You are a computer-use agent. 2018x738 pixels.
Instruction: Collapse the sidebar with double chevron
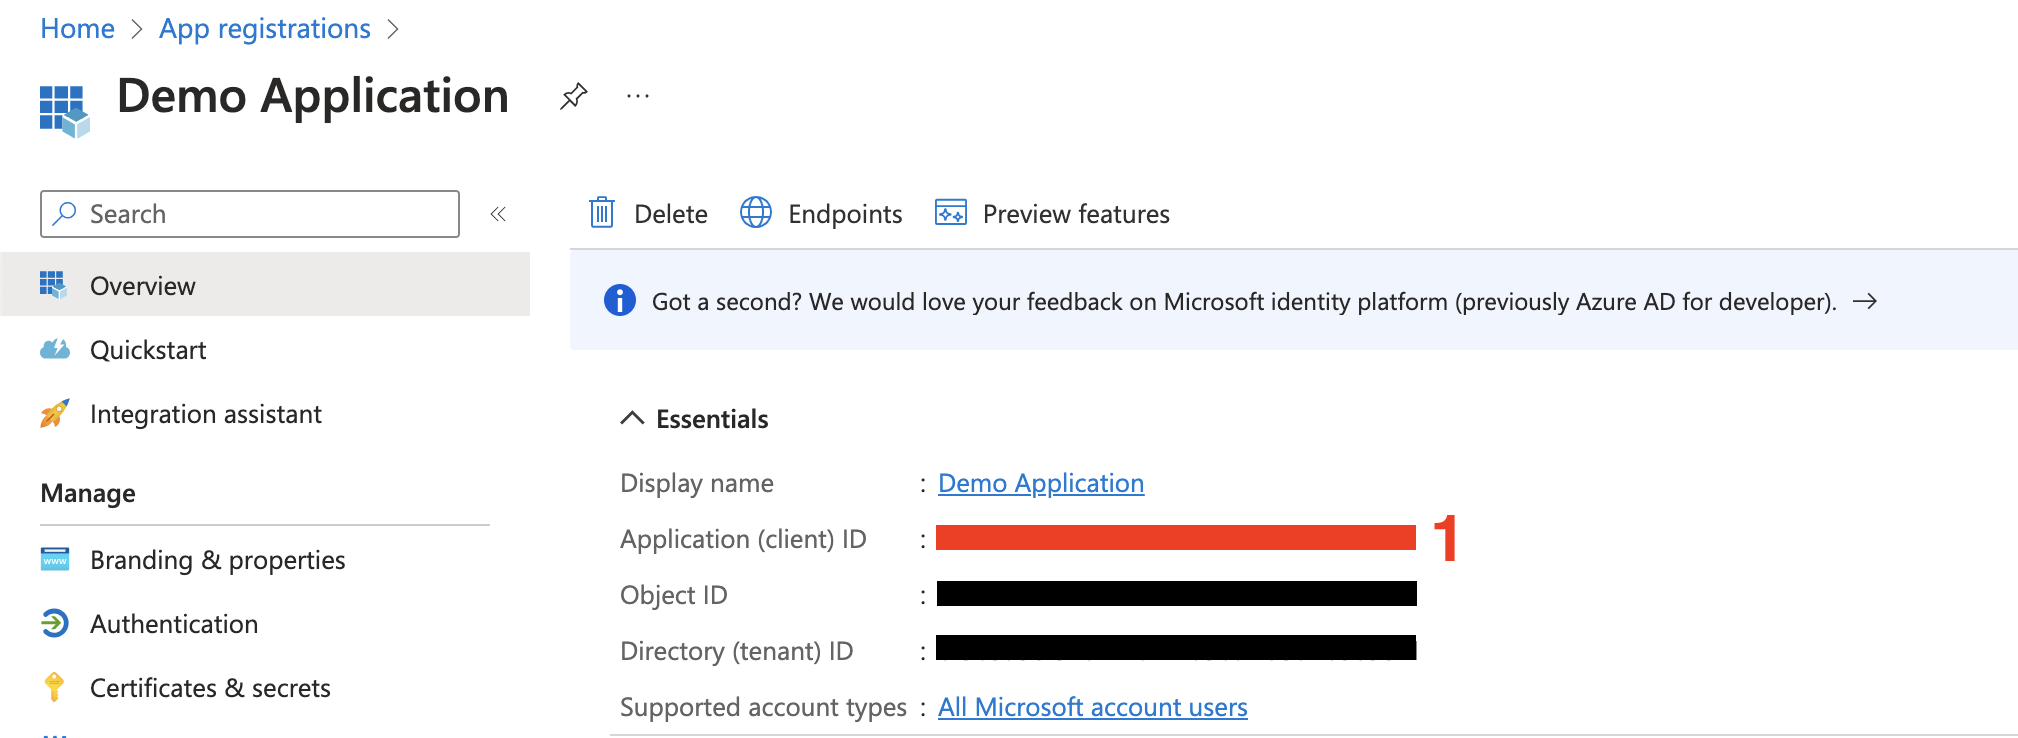(498, 214)
